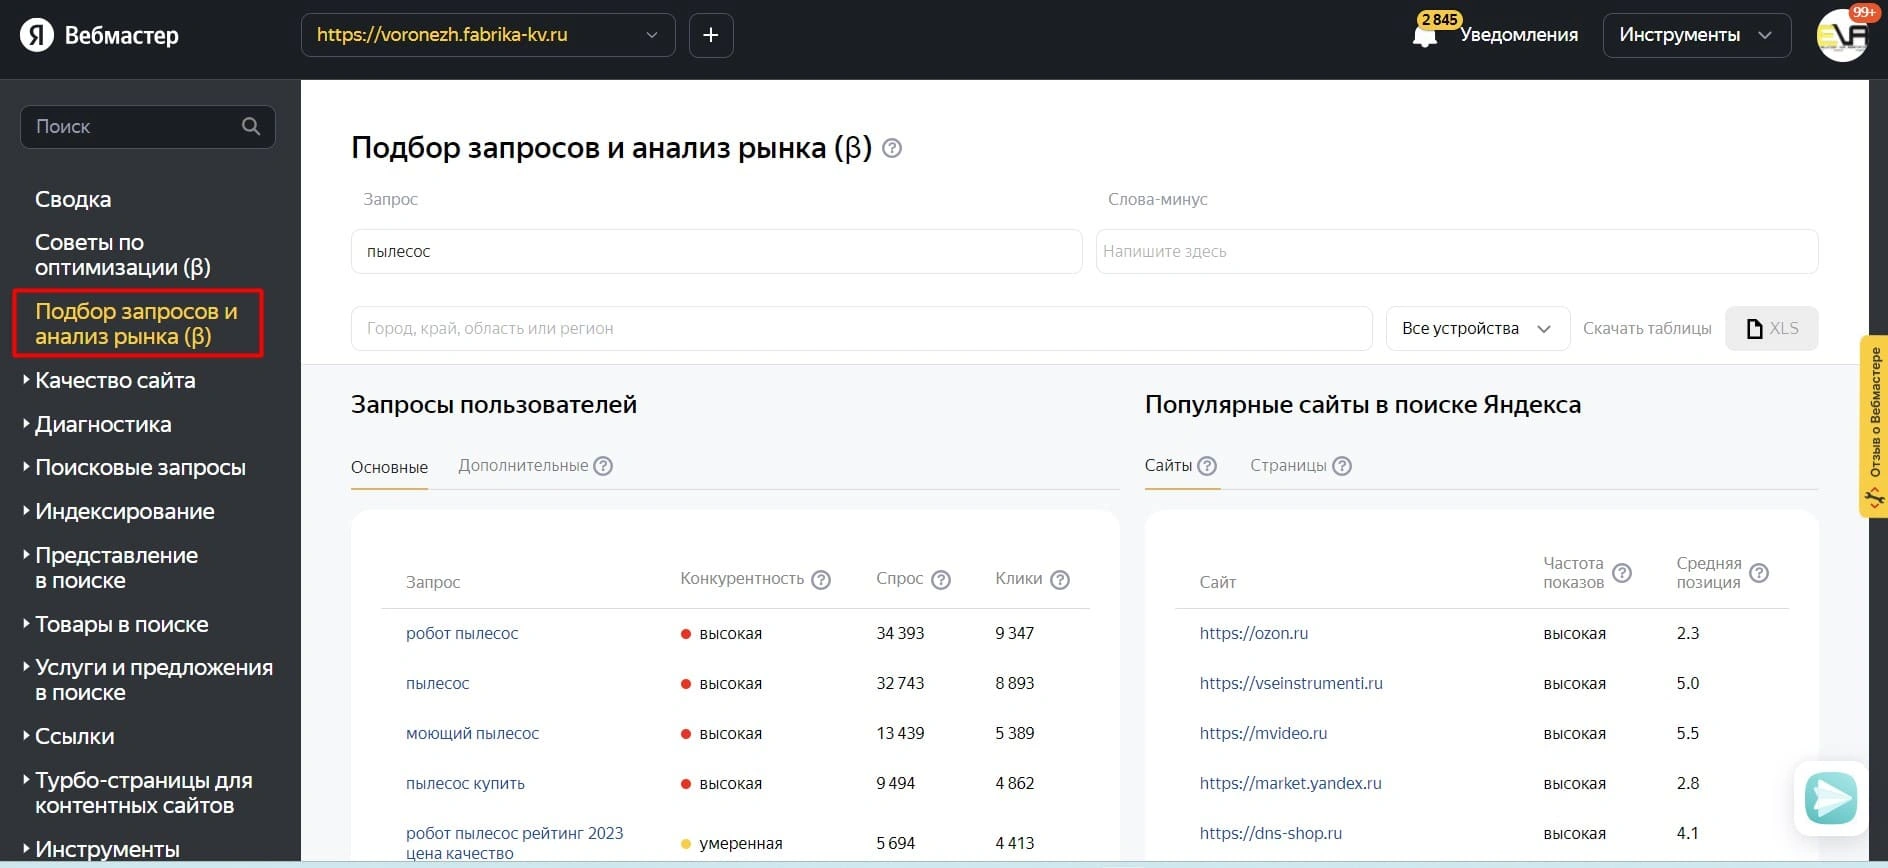The image size is (1888, 868).
Task: Expand Качество сайта in sidebar
Action: [115, 381]
